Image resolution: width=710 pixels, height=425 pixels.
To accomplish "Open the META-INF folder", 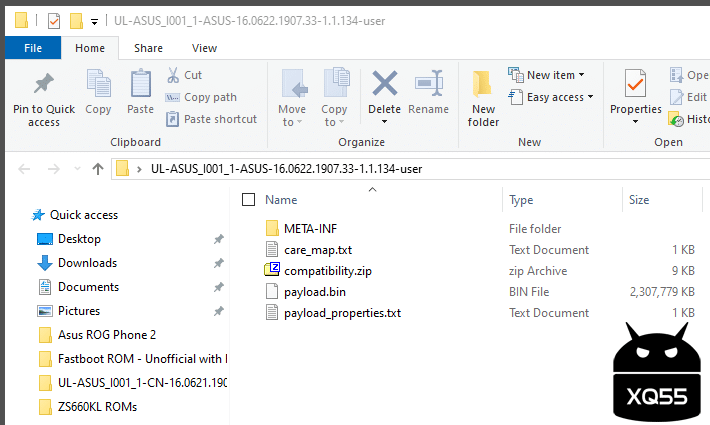I will coord(310,228).
